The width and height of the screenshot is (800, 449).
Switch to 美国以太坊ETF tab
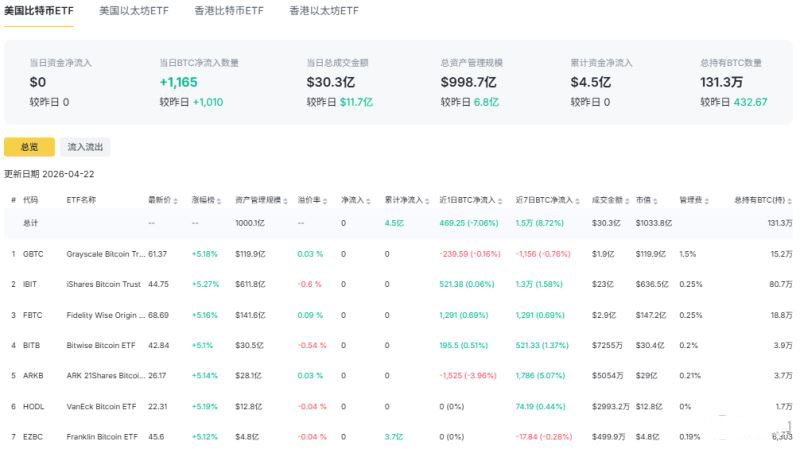click(134, 11)
